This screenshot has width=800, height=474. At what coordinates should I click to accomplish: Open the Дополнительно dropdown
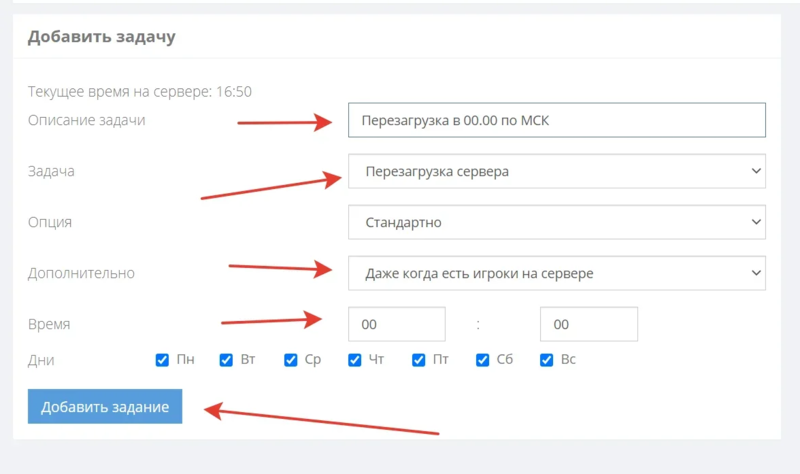(x=557, y=273)
